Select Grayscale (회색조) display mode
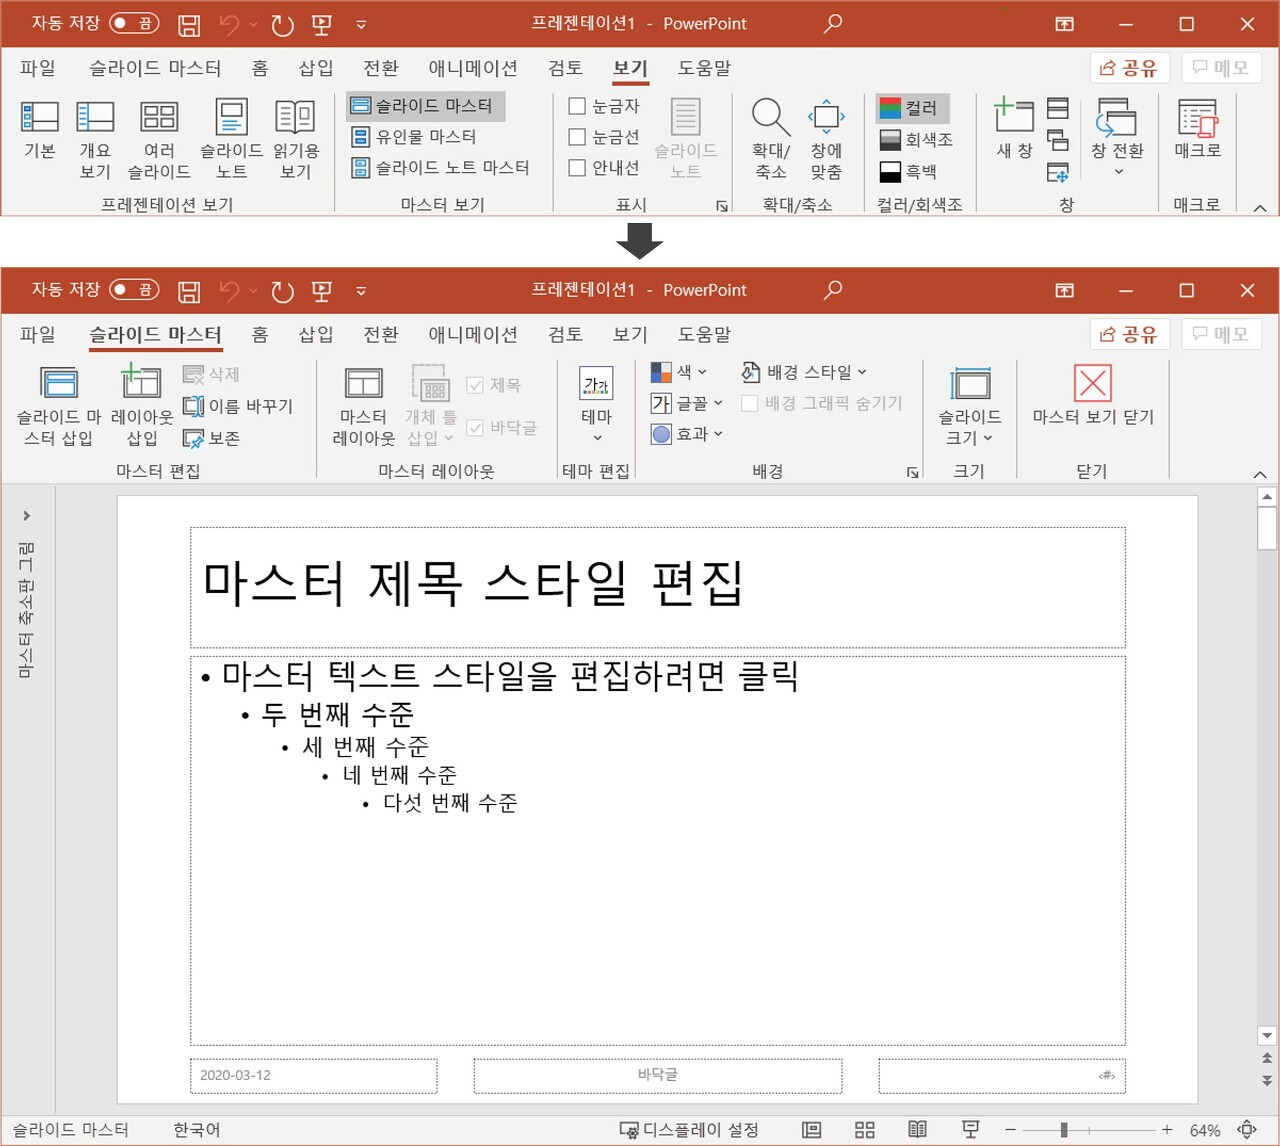This screenshot has height=1146, width=1280. click(917, 140)
